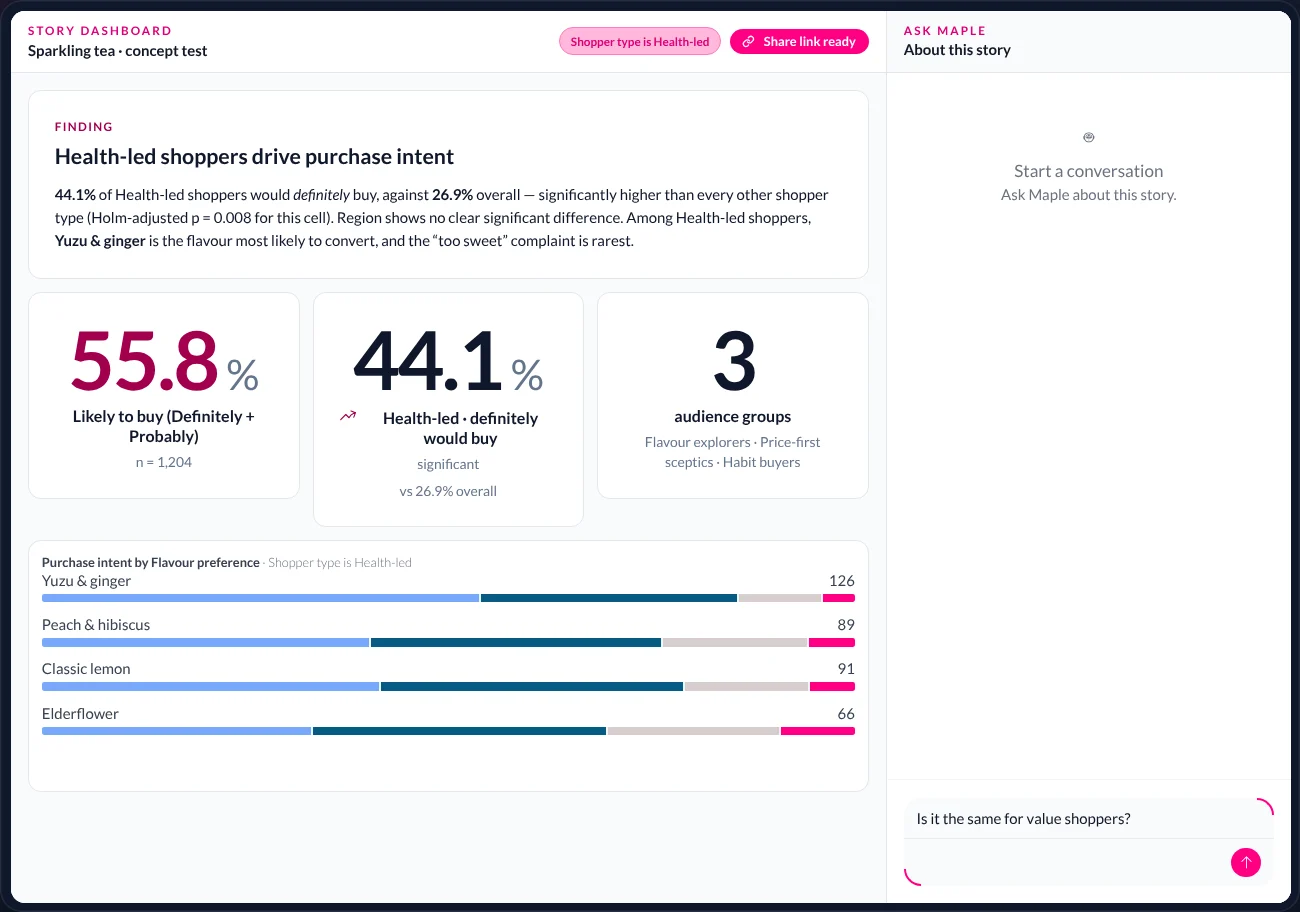Open the 3 audience groups card
The image size is (1300, 912).
click(x=733, y=395)
